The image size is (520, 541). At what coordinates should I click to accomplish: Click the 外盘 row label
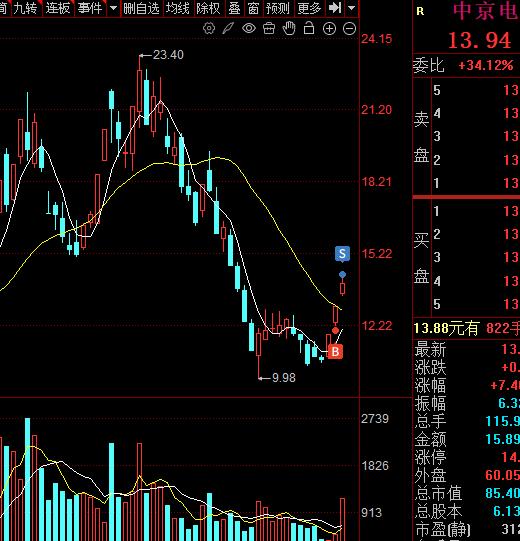click(430, 475)
